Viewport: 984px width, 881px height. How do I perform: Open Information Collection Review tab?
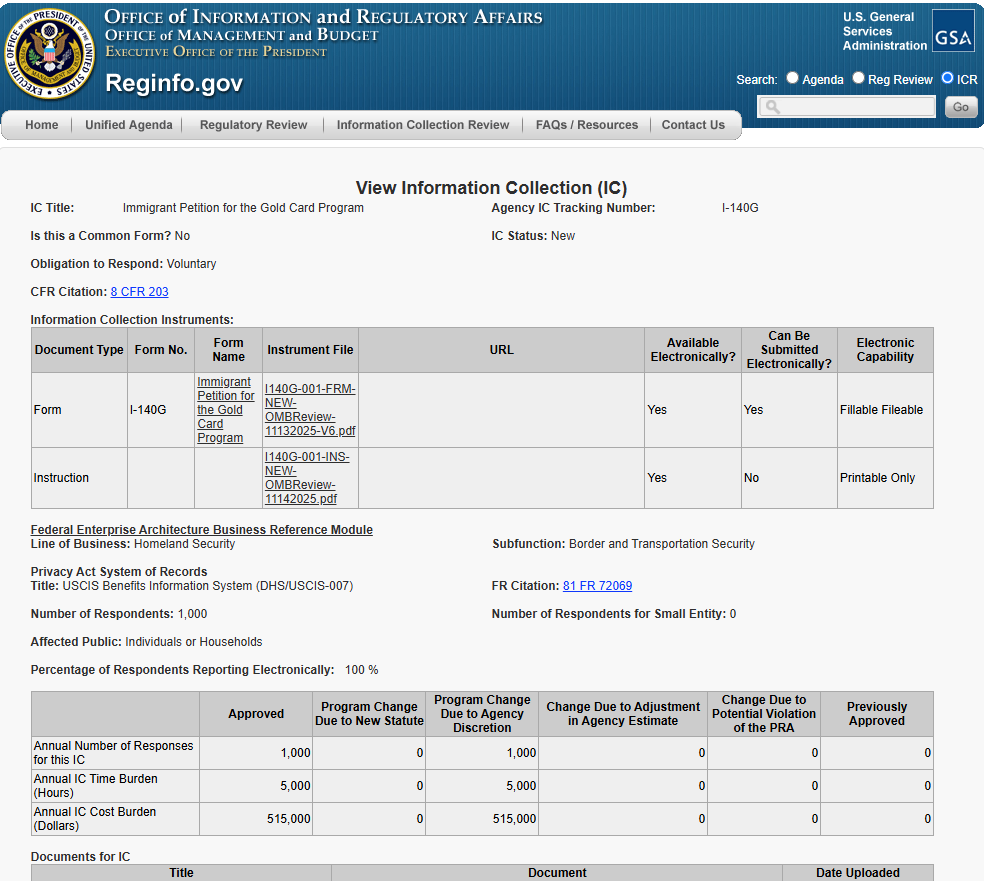pyautogui.click(x=423, y=125)
